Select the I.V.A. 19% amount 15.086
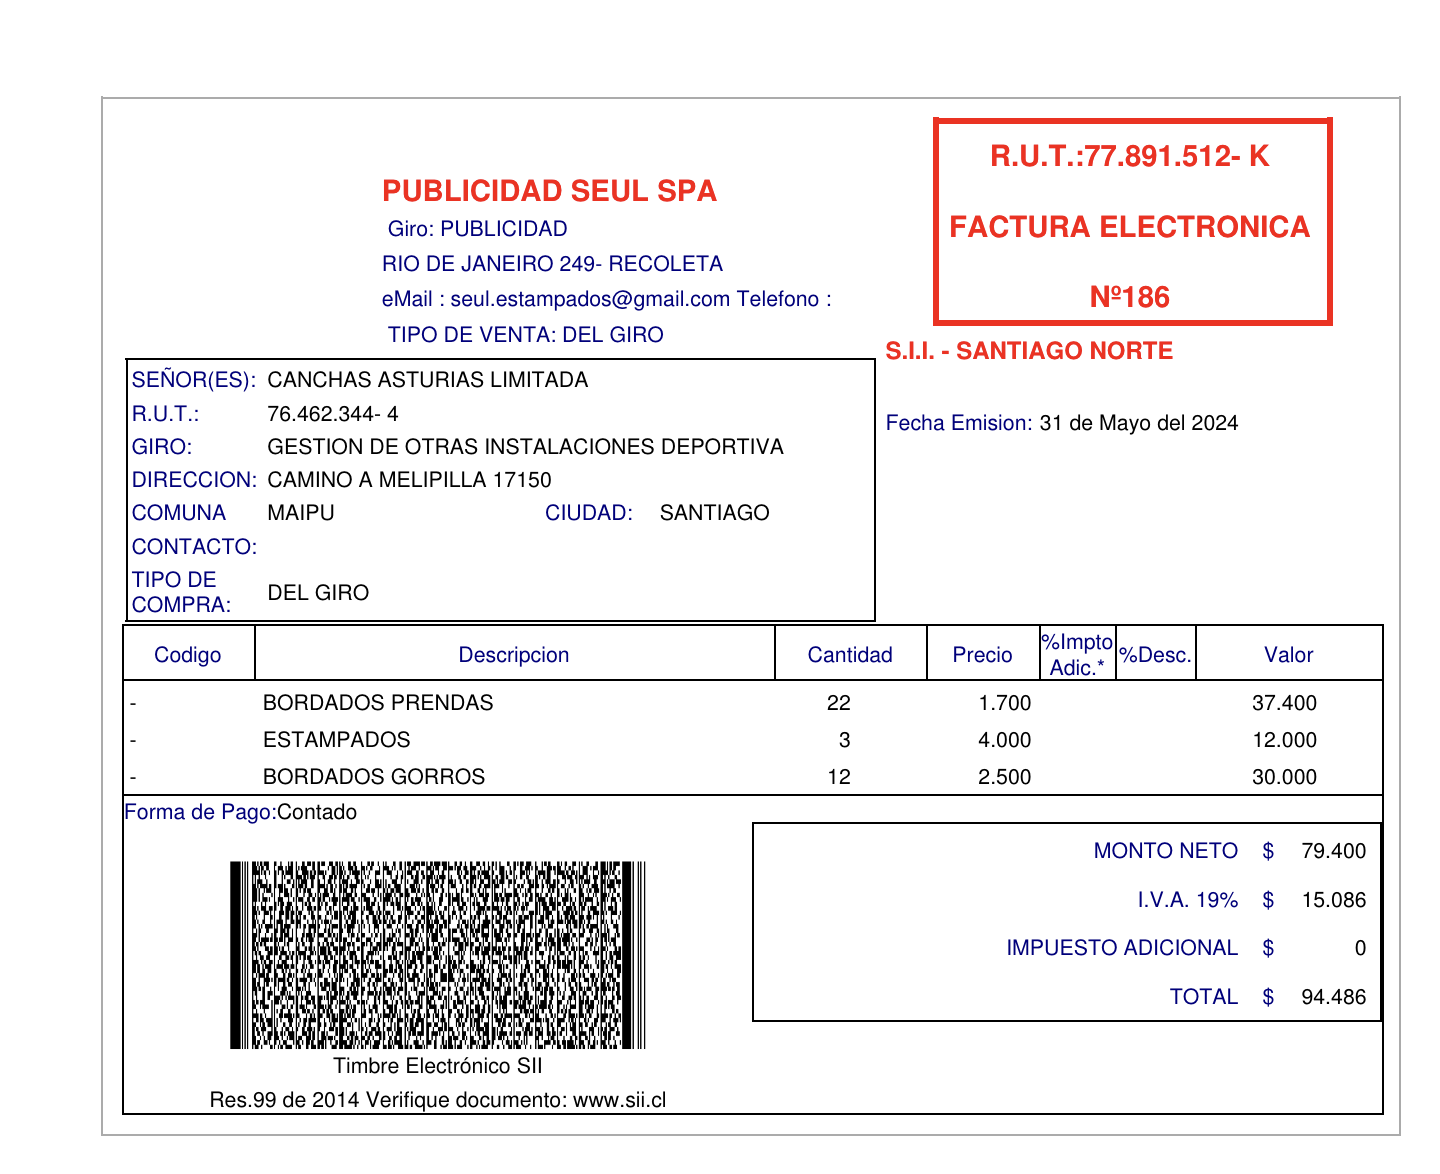Screen dimensions: 1440x1174 click(1333, 900)
